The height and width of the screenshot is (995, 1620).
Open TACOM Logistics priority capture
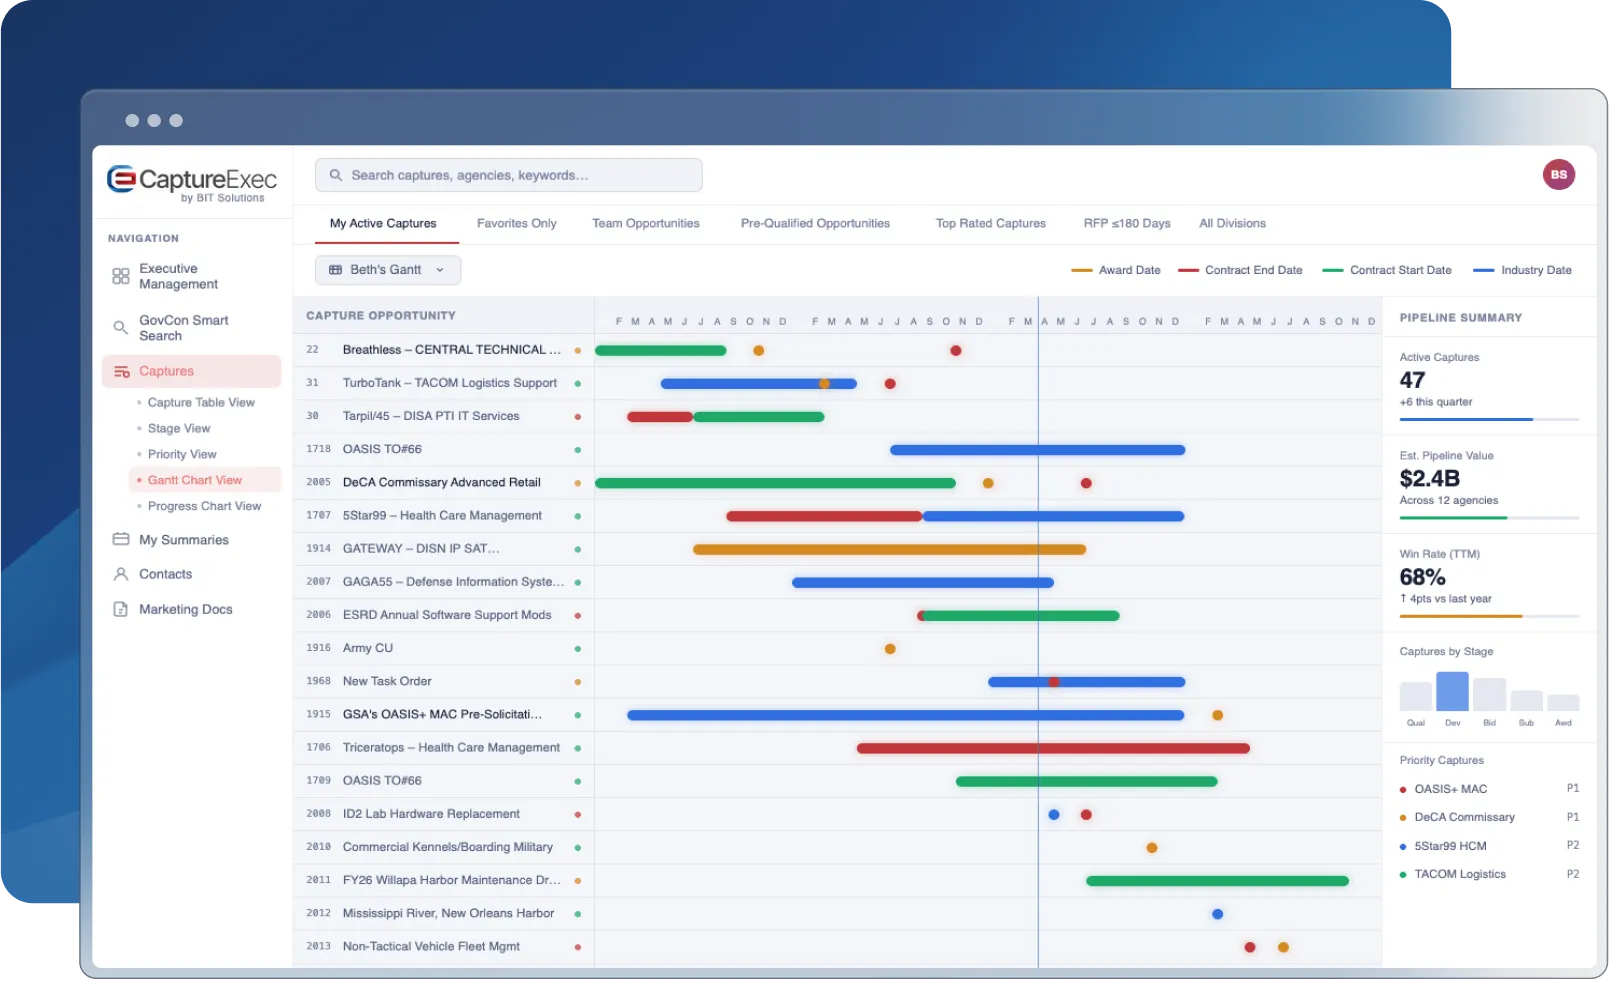tap(1489, 875)
